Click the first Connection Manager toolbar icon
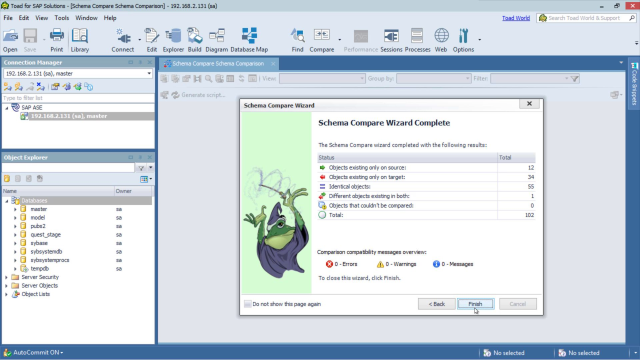 pos(7,87)
